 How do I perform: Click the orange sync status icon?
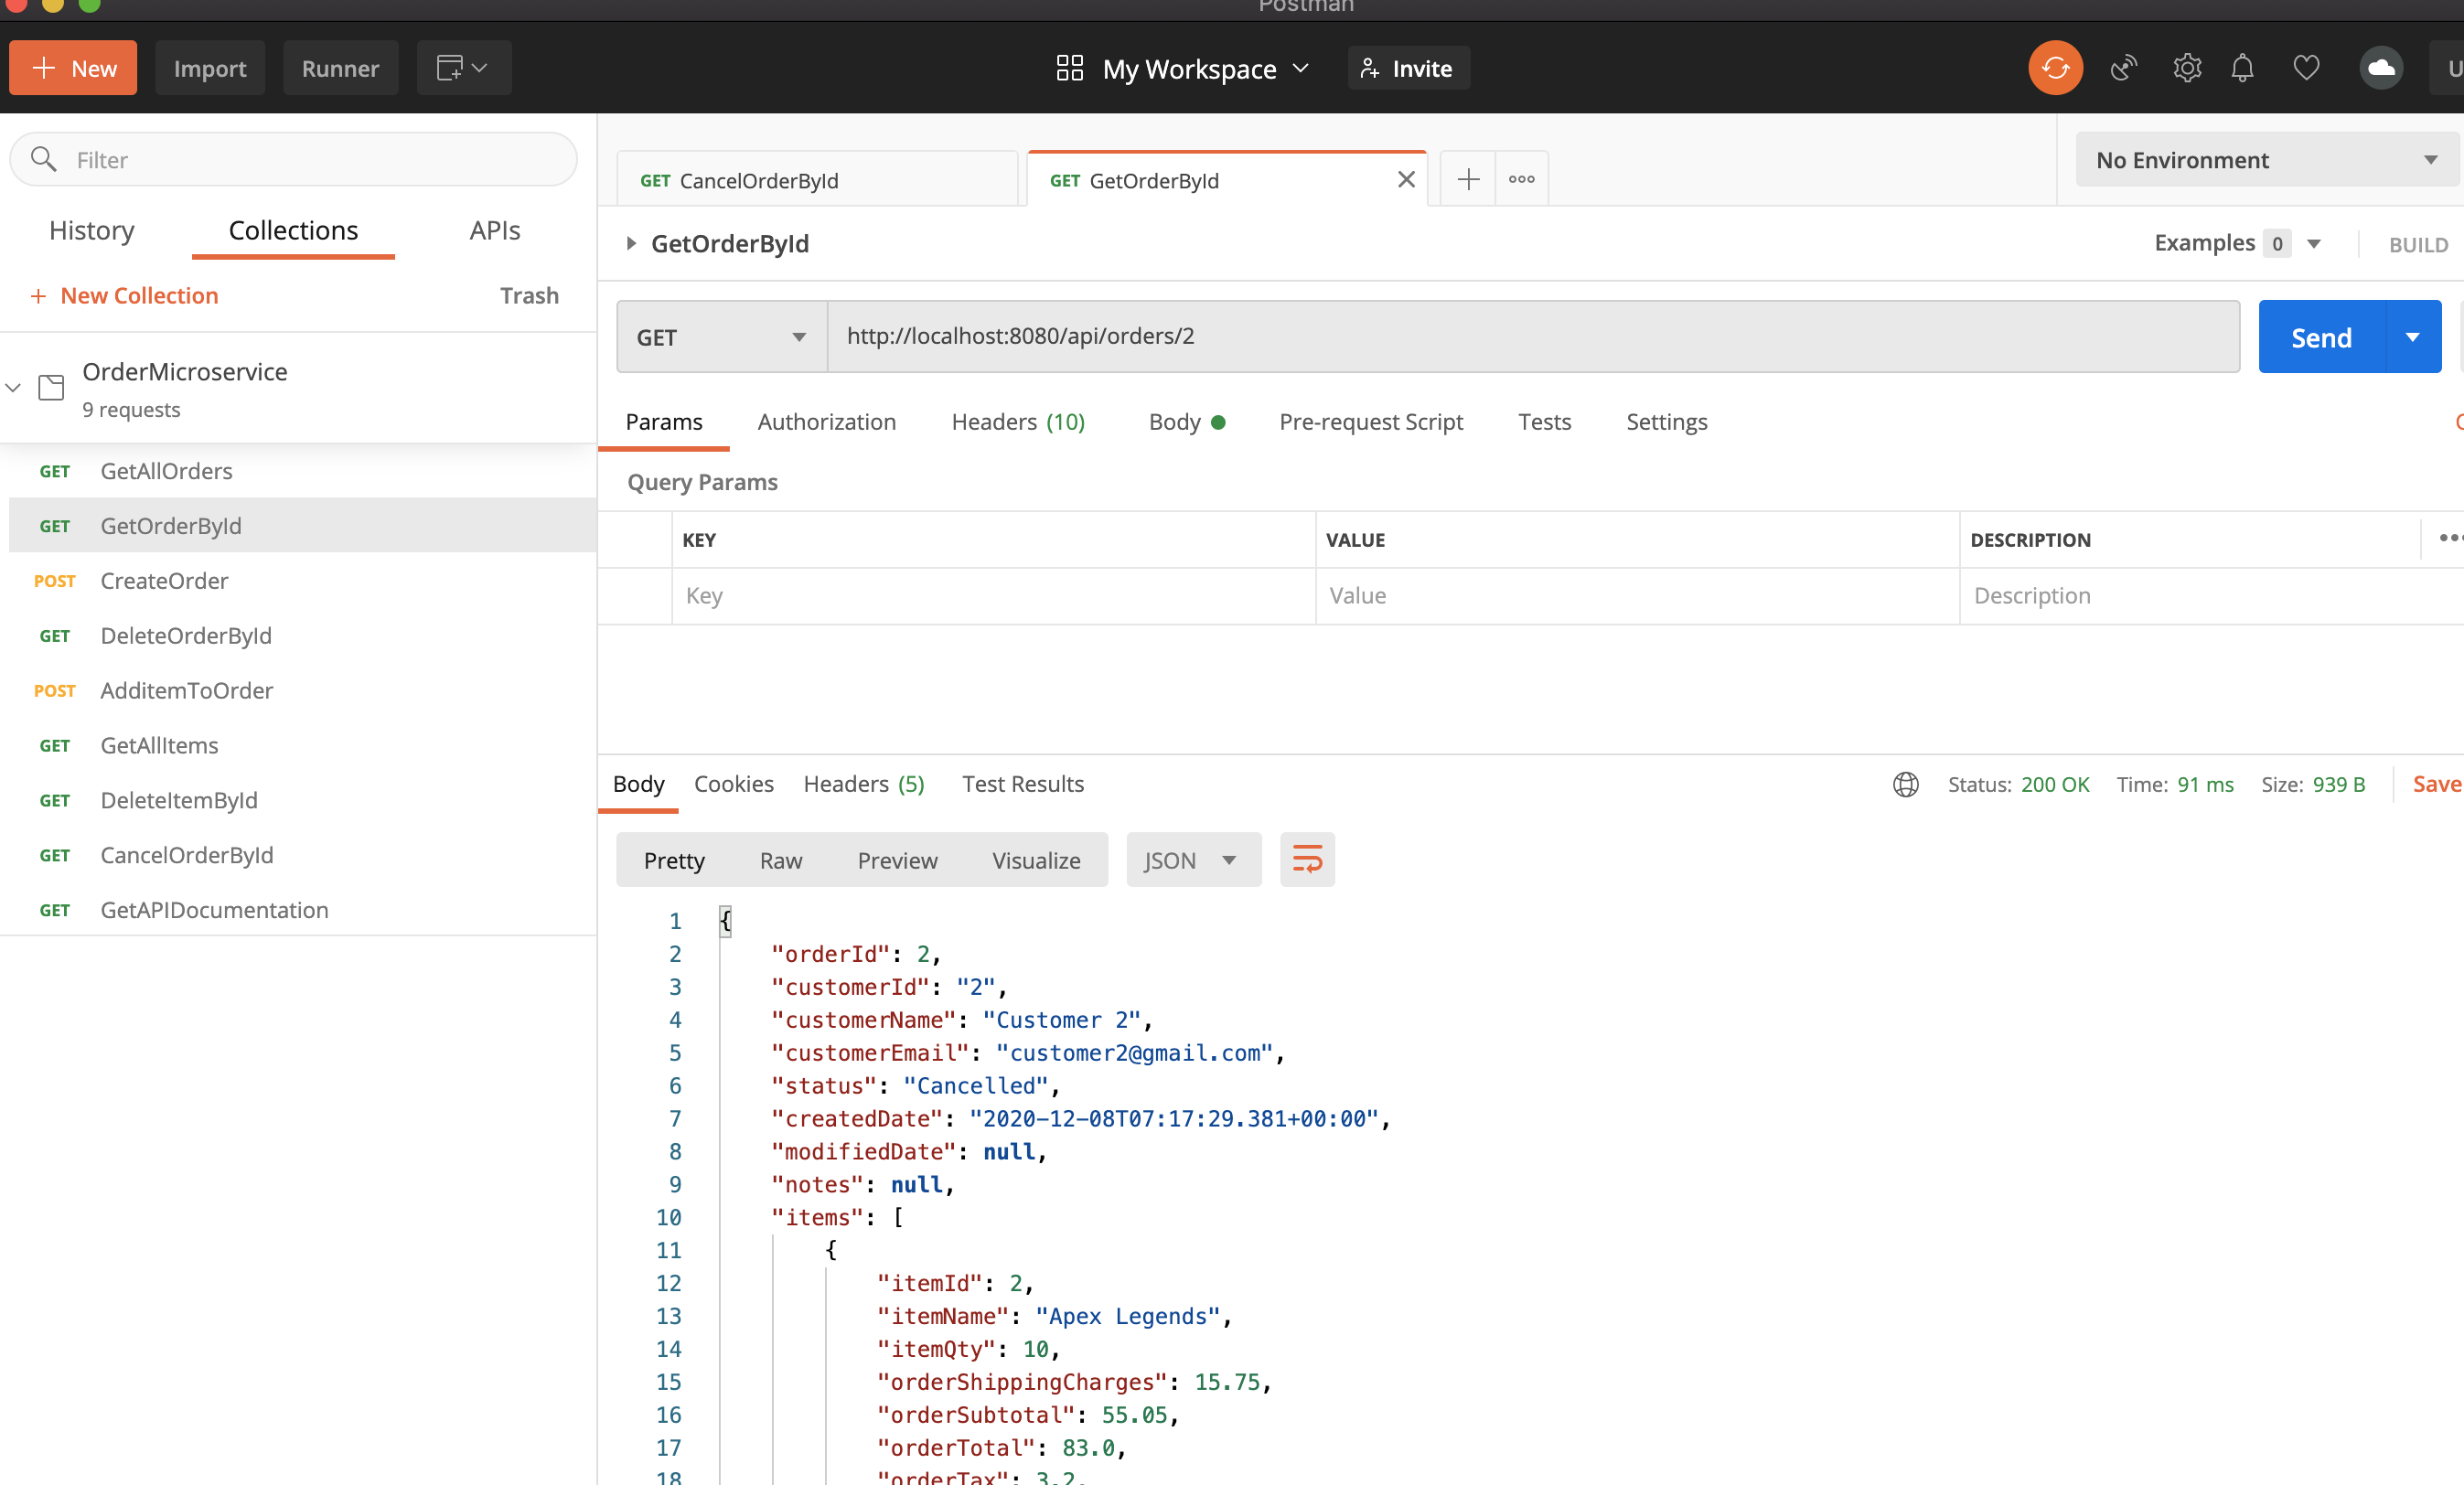[x=2055, y=68]
